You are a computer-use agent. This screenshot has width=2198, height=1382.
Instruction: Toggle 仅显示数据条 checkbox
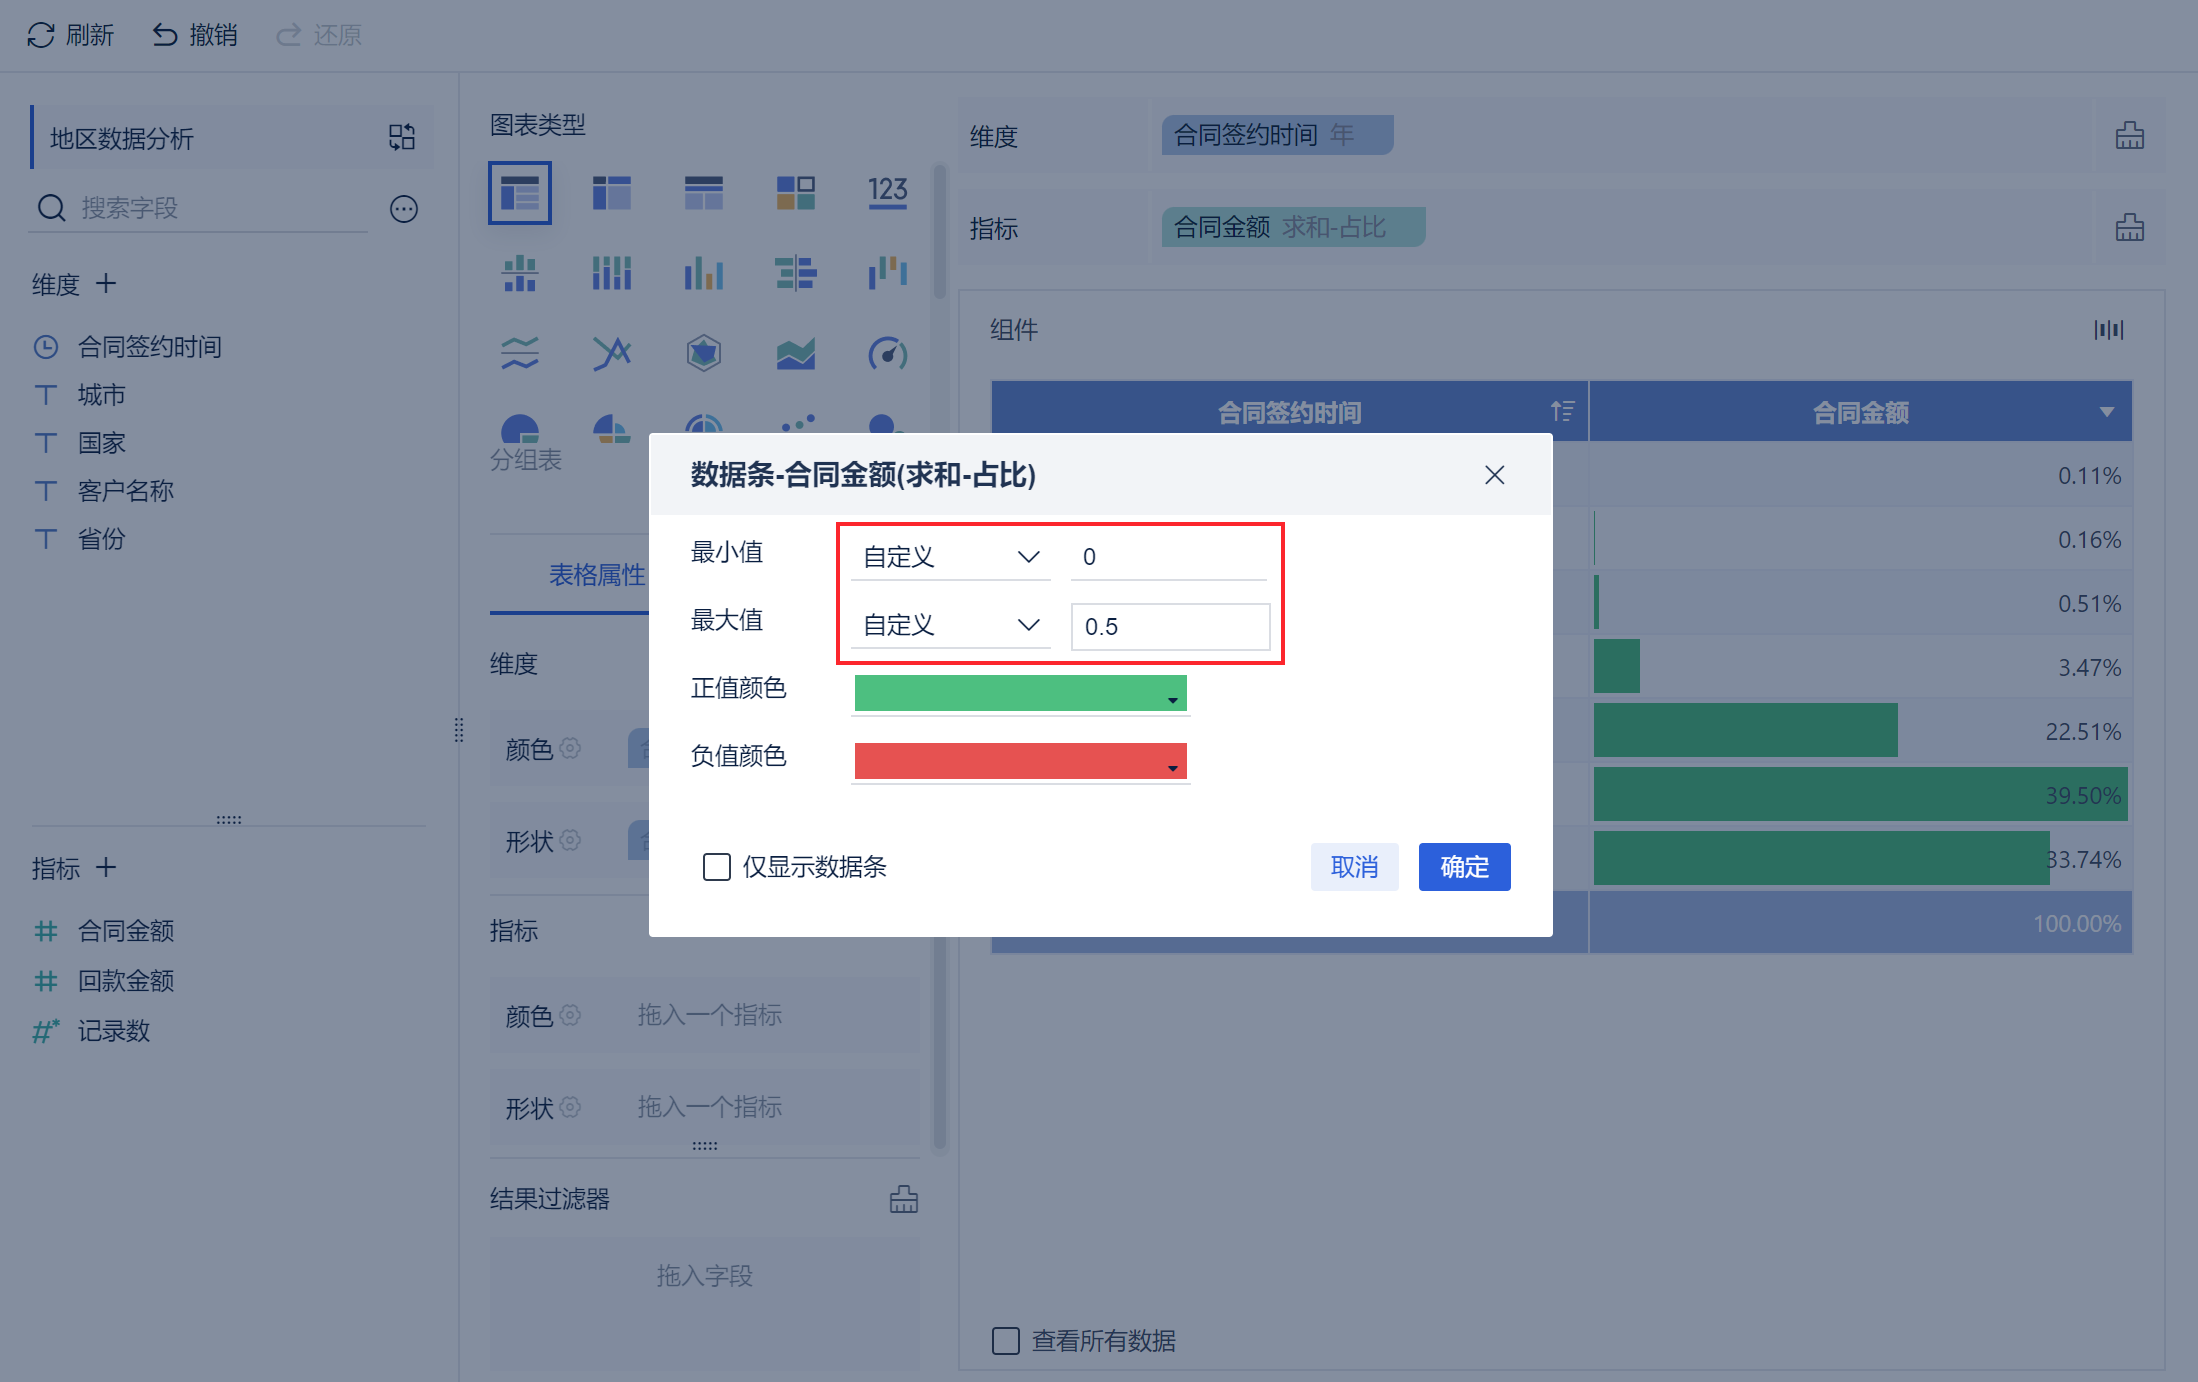tap(717, 867)
